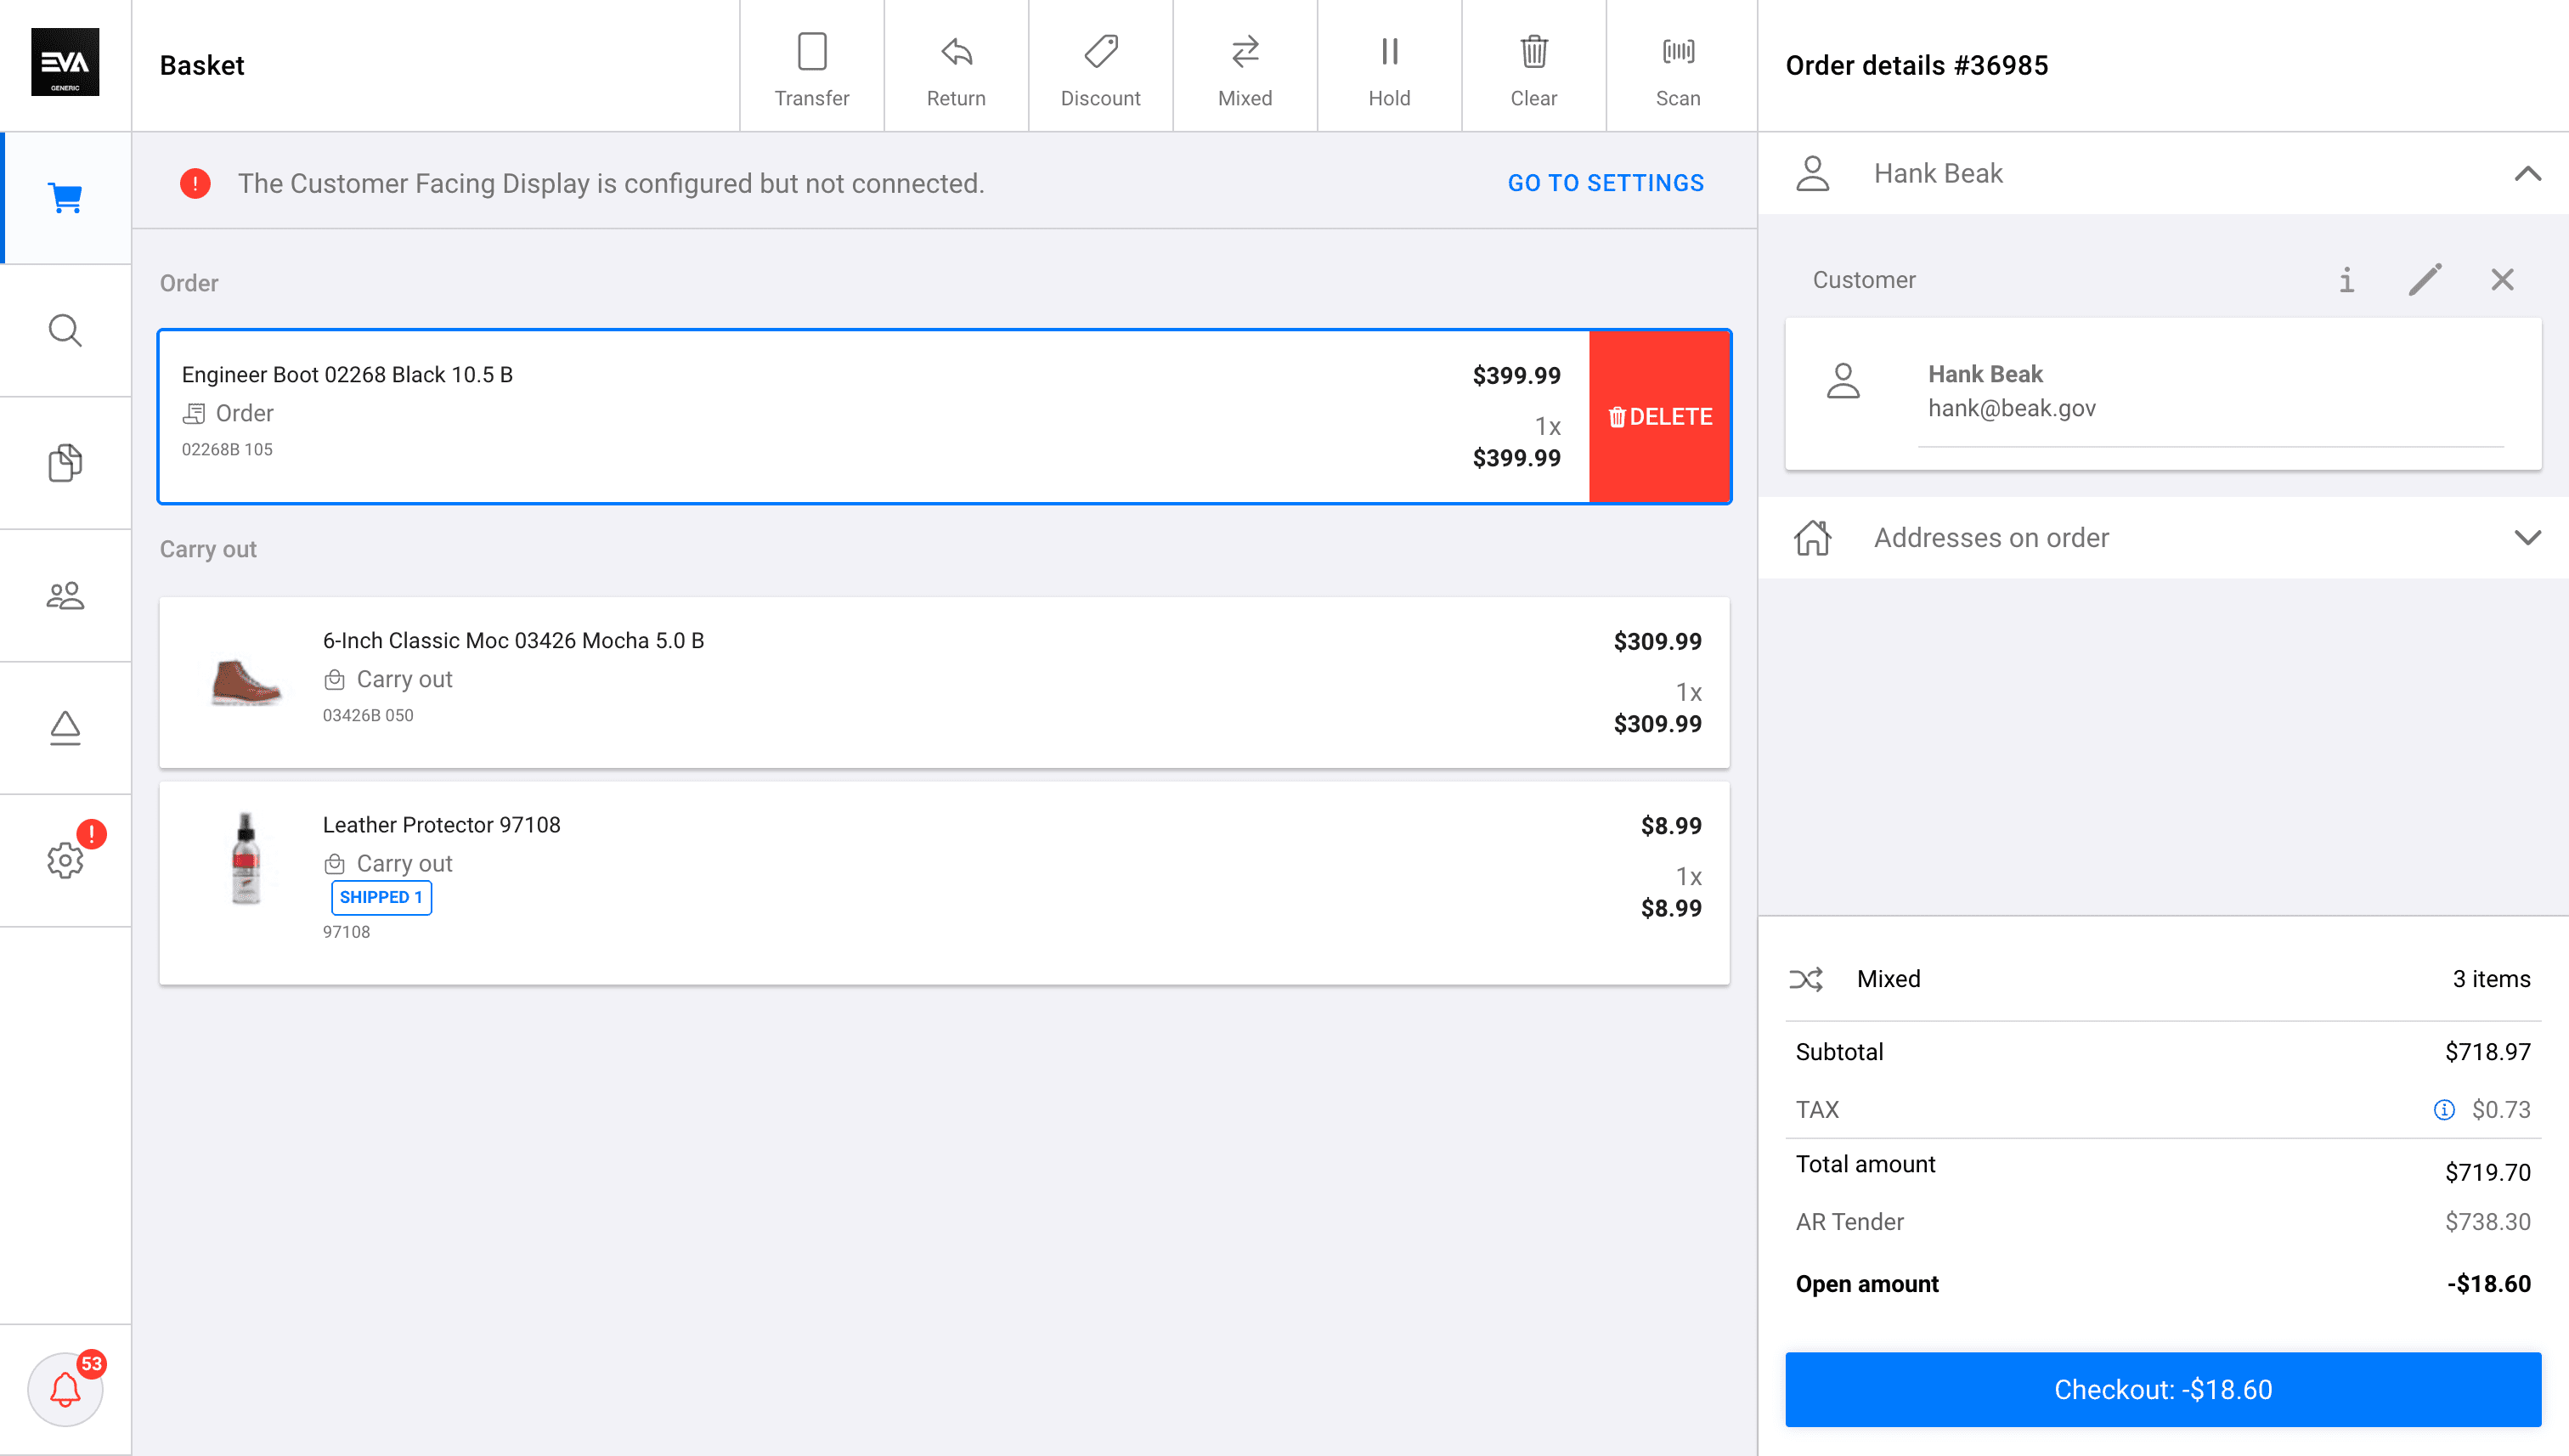The image size is (2569, 1456).
Task: Select the Return toolbar icon
Action: click(x=956, y=66)
